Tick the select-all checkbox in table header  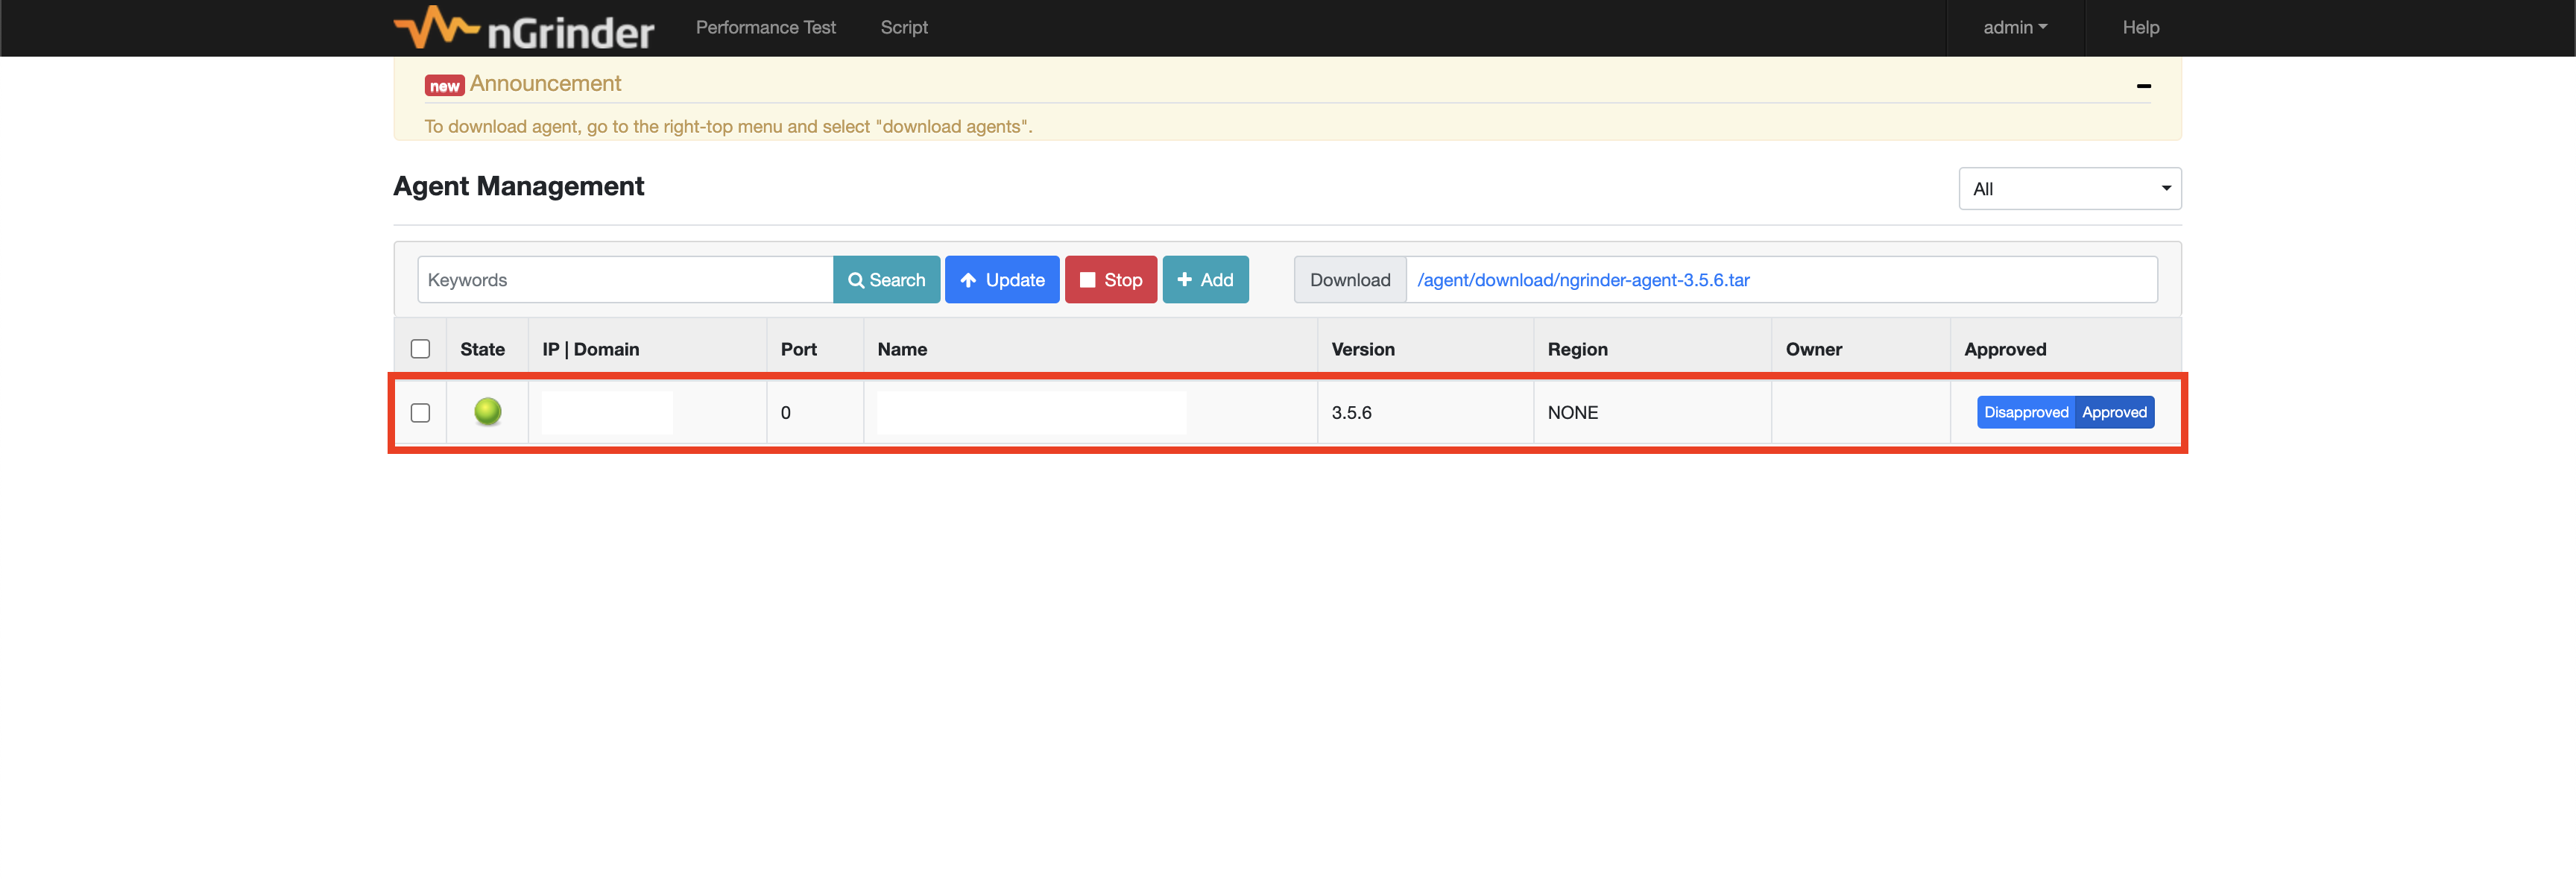click(x=420, y=349)
